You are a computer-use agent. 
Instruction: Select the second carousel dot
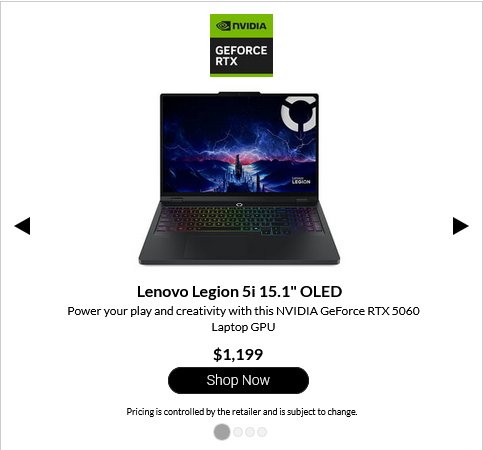coord(238,432)
